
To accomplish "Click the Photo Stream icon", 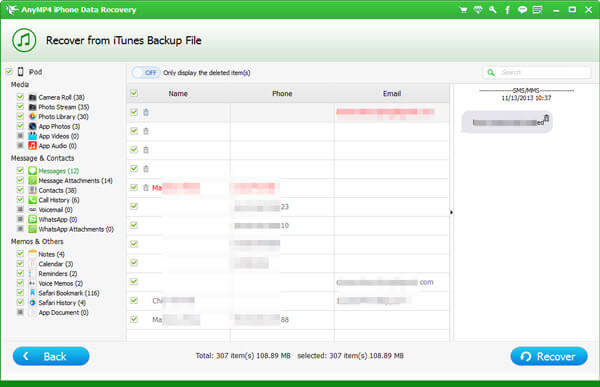I will coord(33,107).
